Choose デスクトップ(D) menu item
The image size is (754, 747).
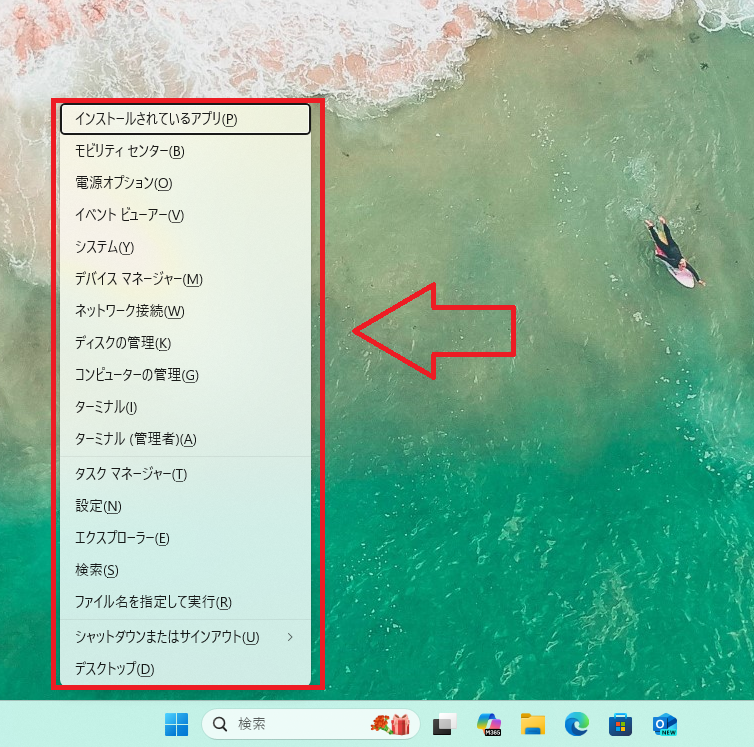coord(185,669)
